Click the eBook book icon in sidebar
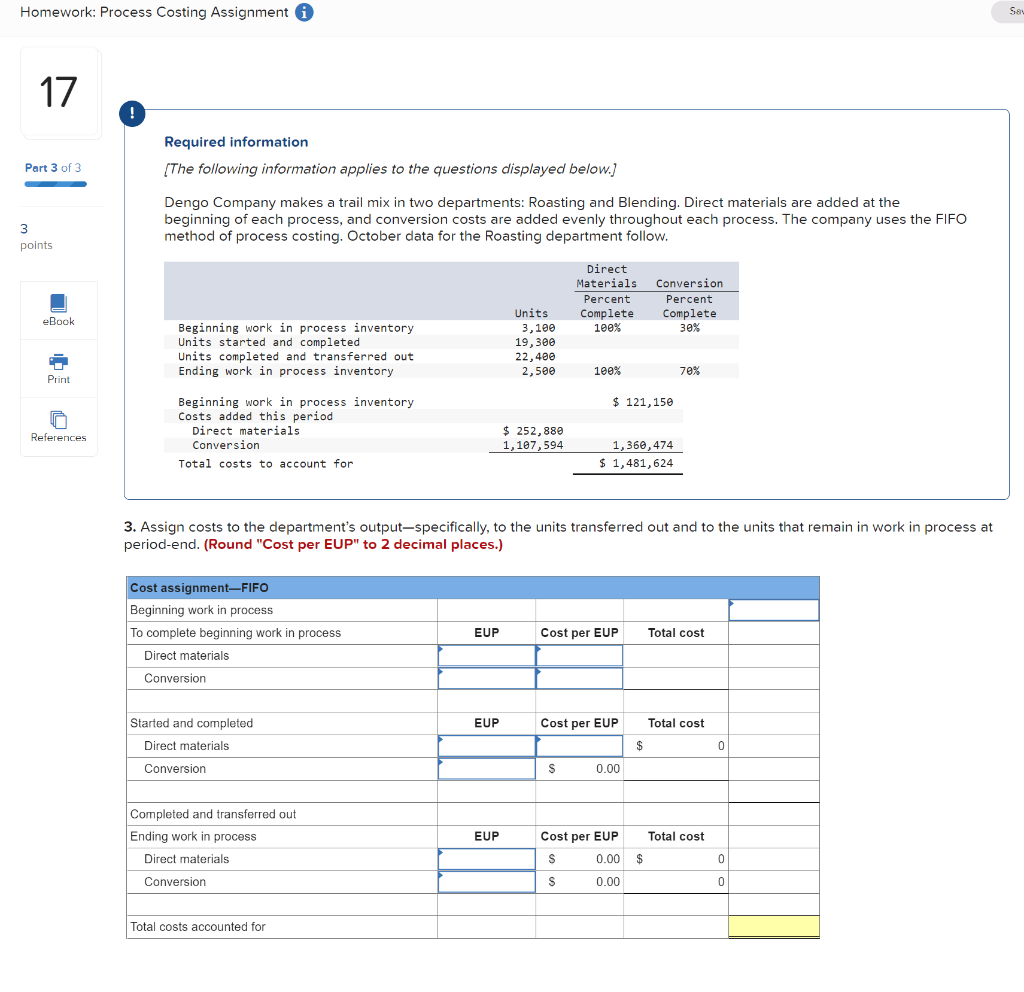 [58, 303]
